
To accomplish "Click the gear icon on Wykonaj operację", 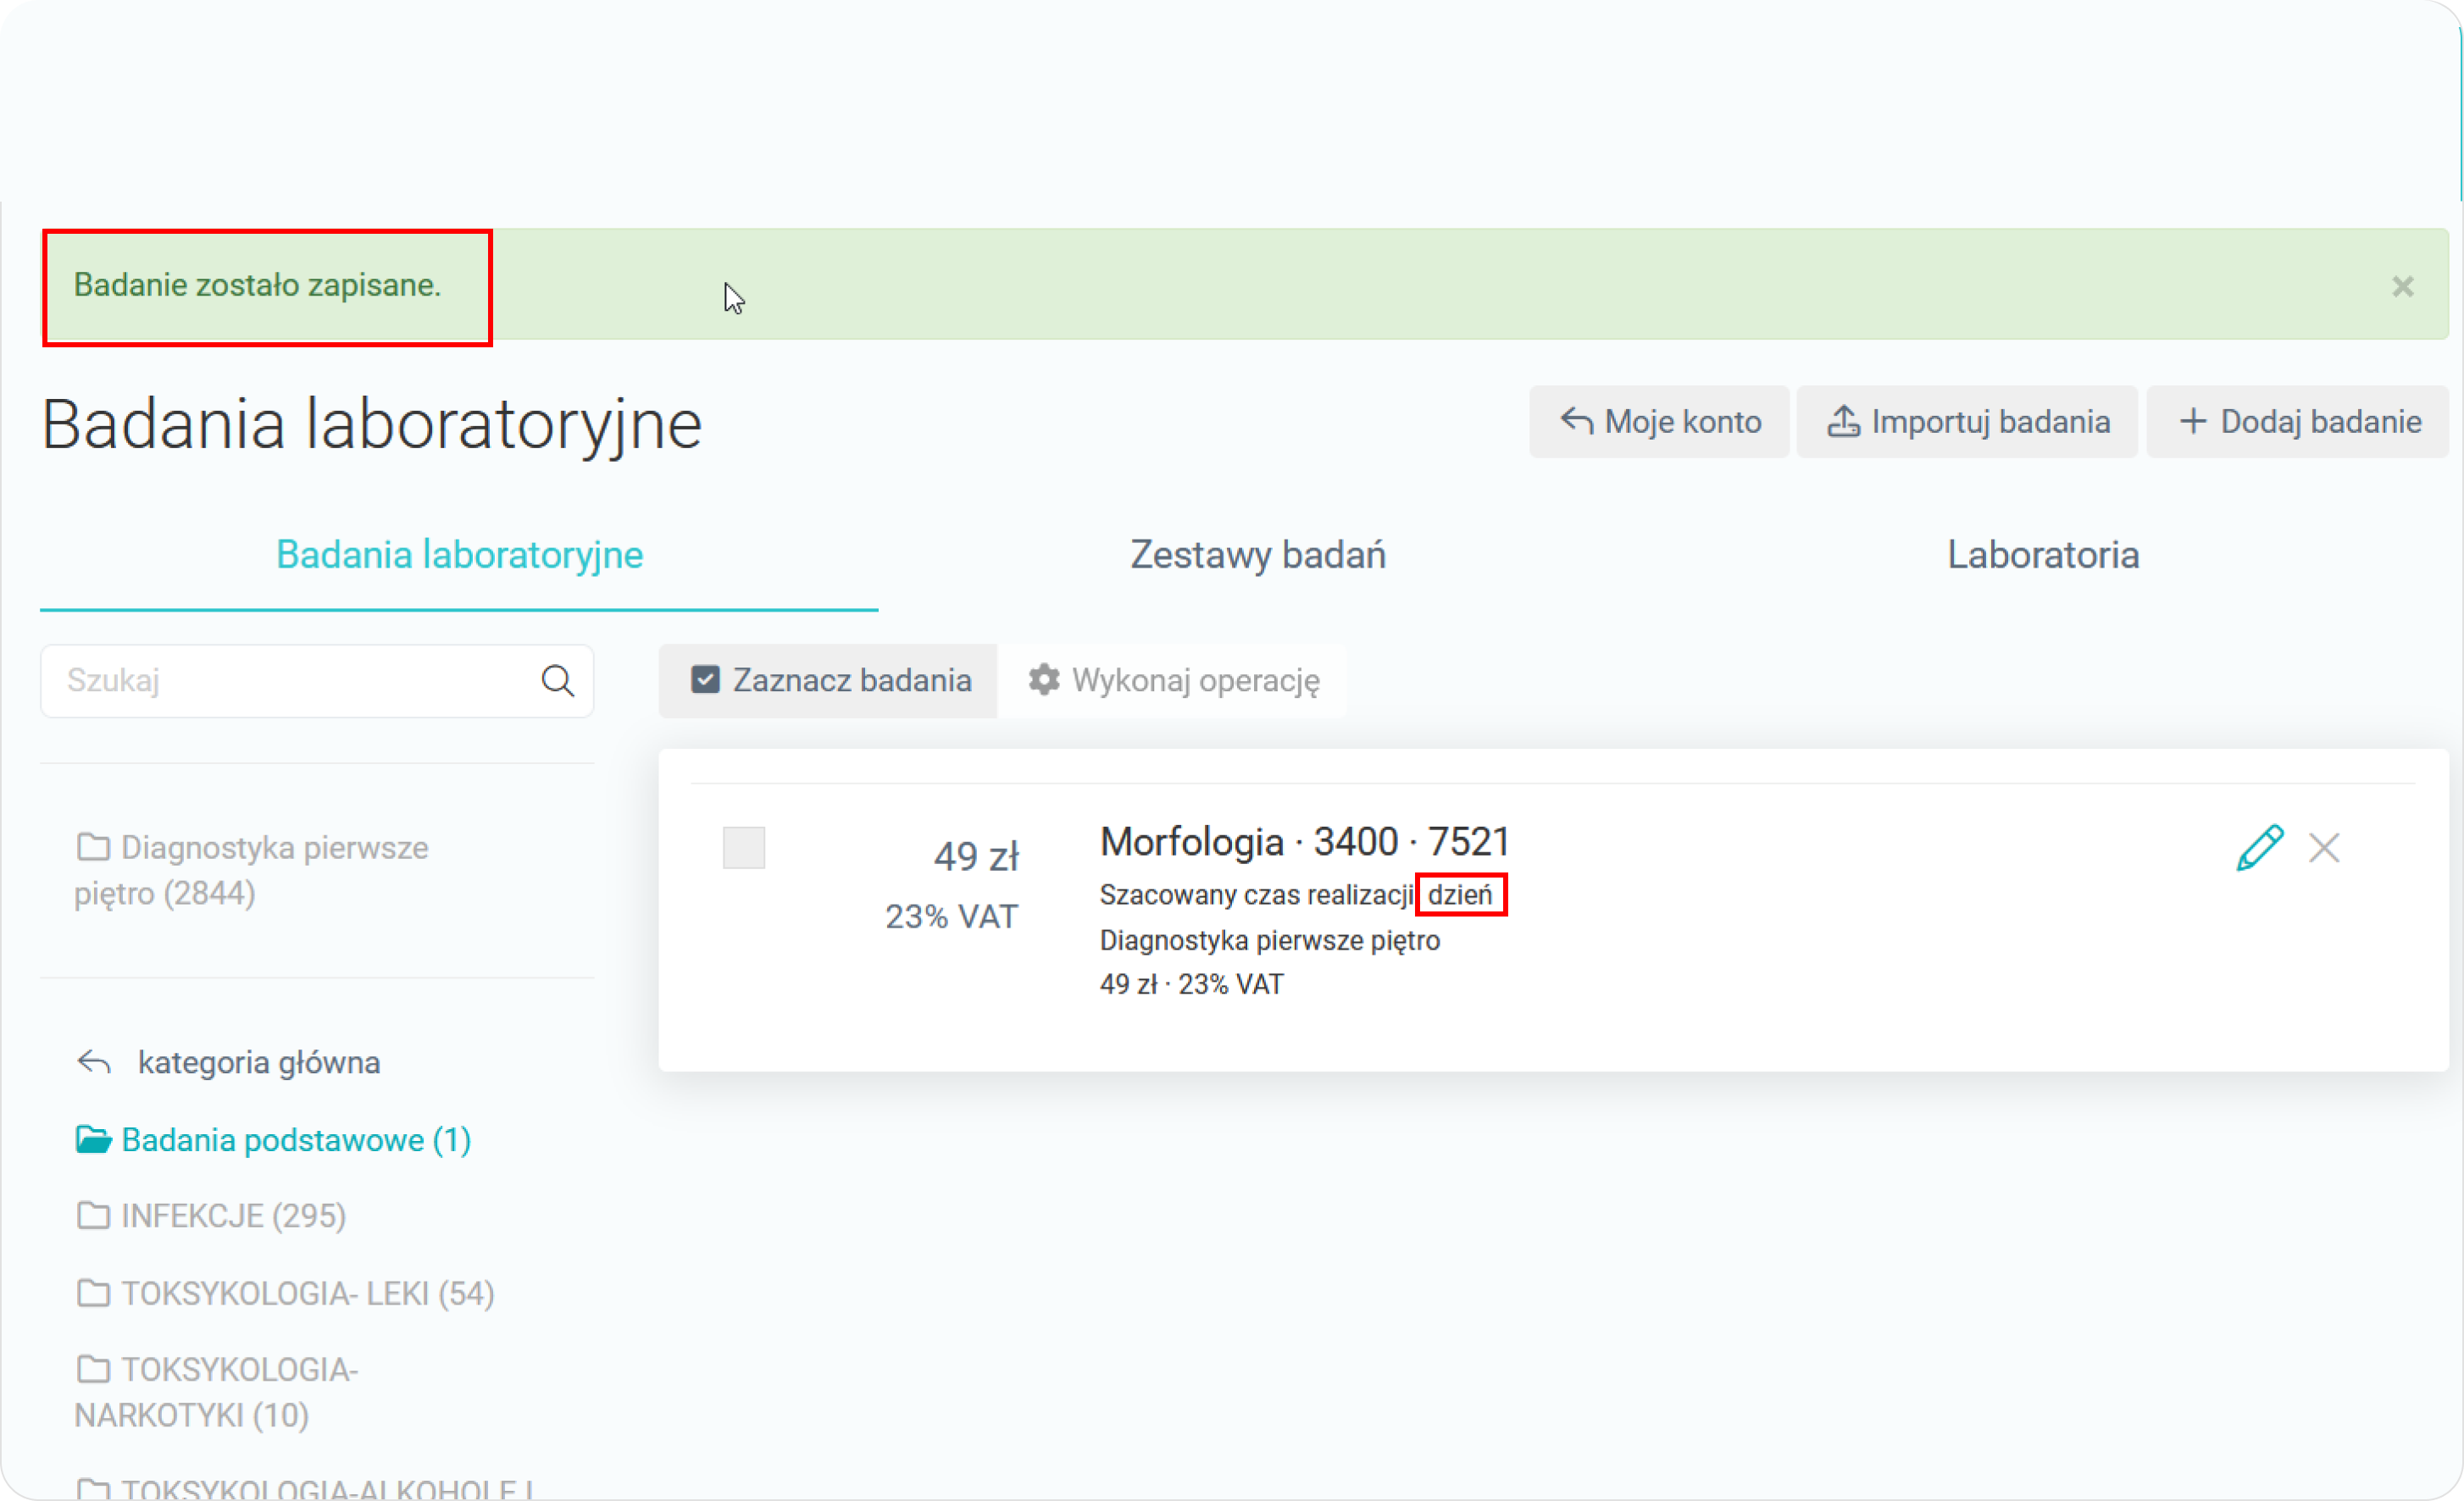I will pos(1044,680).
